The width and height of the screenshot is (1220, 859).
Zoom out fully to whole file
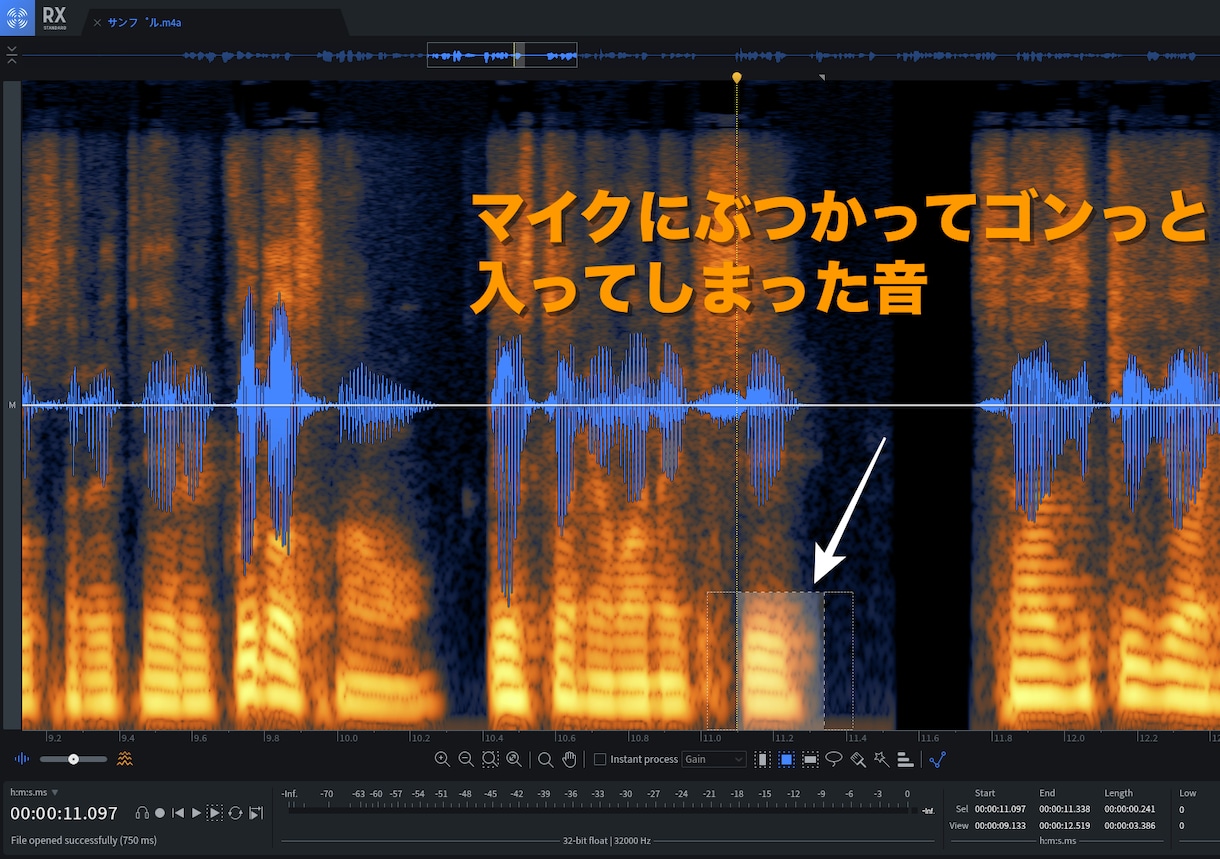(x=514, y=759)
